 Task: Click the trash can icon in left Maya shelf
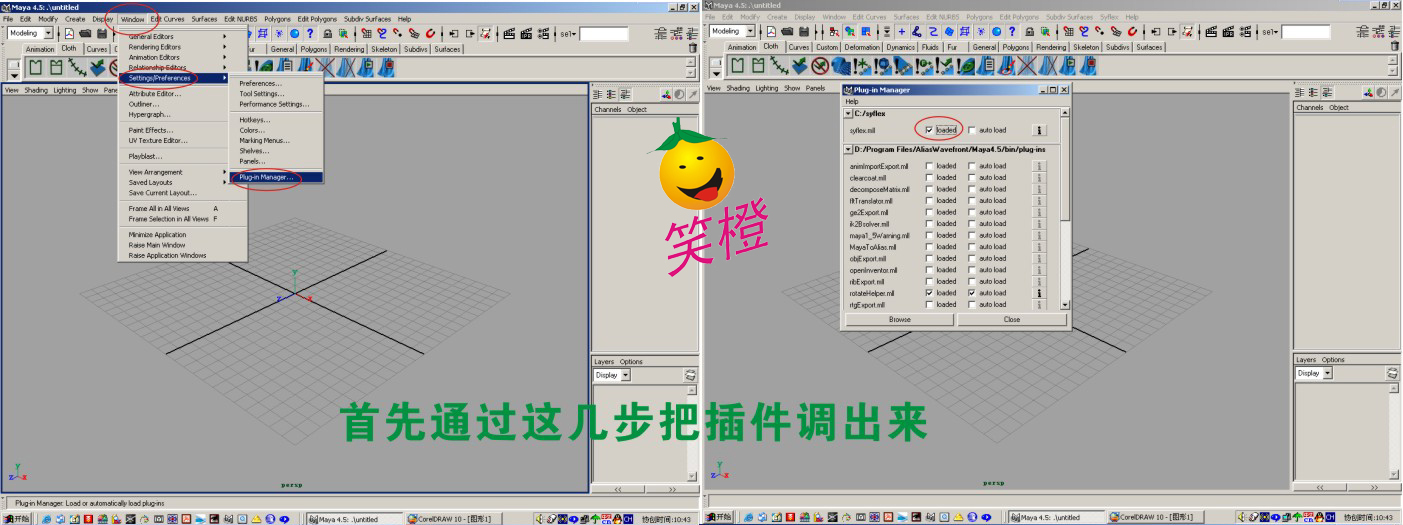coord(692,46)
